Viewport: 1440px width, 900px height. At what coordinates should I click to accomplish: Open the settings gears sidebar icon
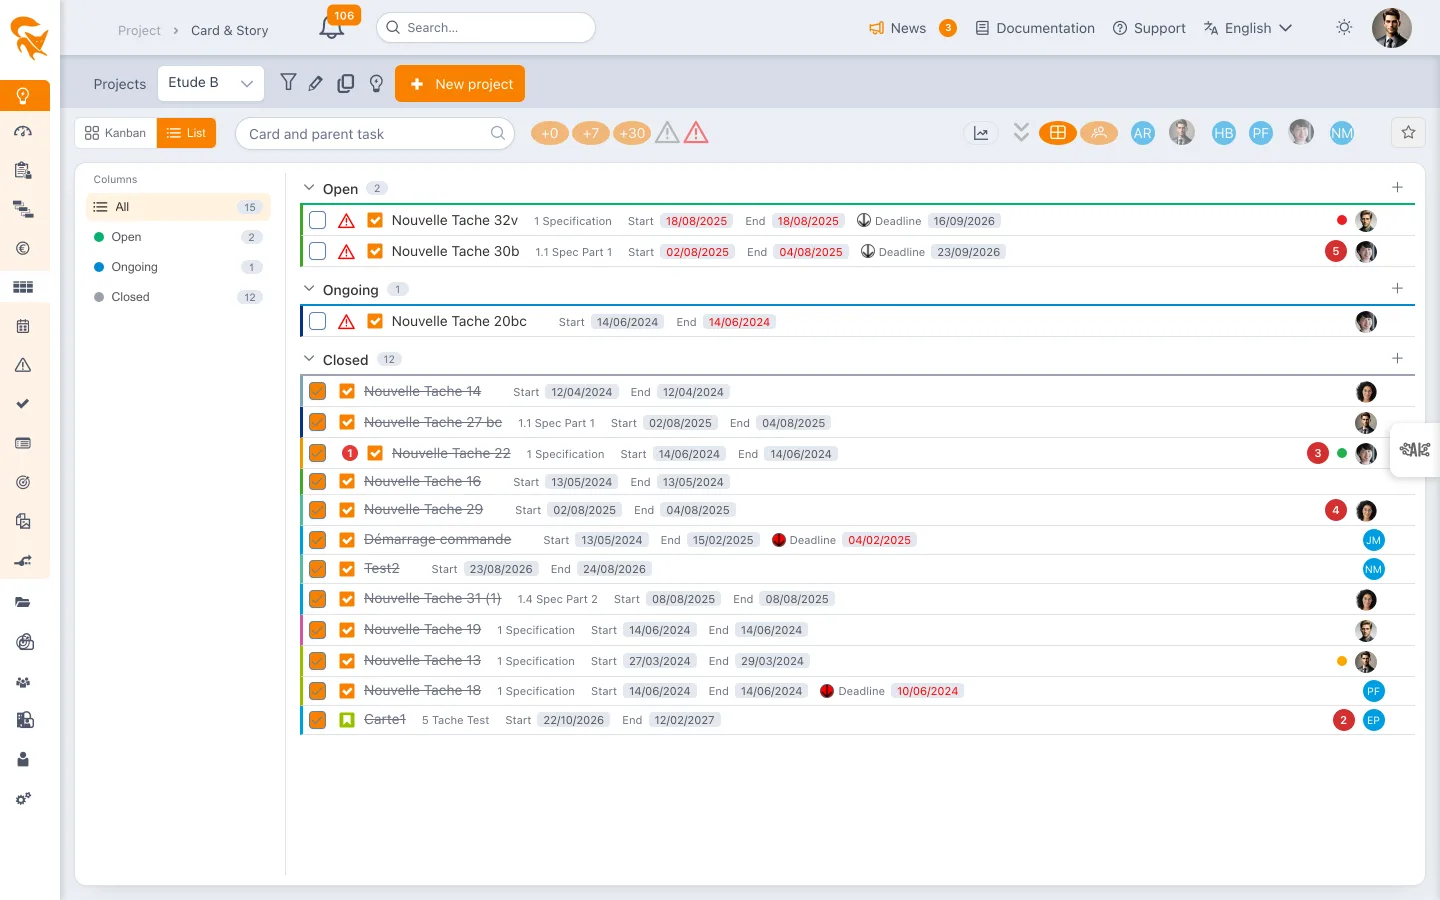[23, 799]
